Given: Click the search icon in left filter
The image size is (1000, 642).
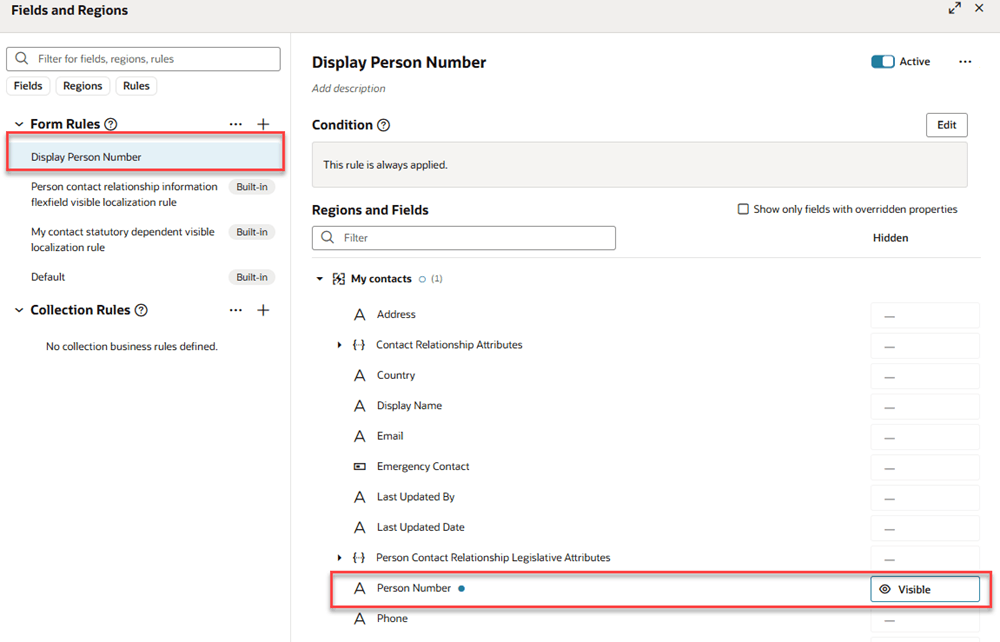Looking at the screenshot, I should click(22, 59).
